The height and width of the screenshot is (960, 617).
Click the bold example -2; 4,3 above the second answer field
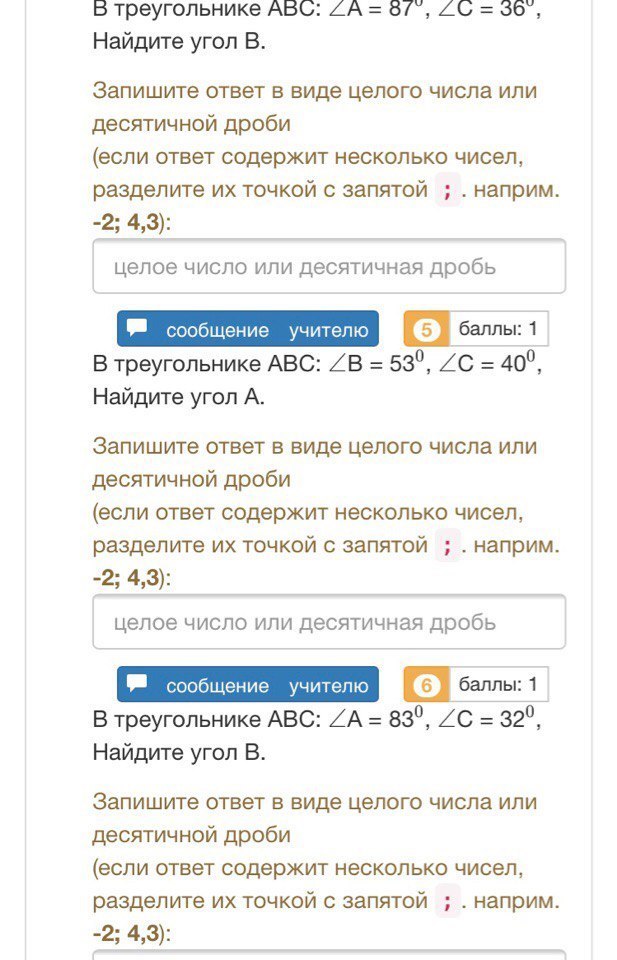click(126, 578)
